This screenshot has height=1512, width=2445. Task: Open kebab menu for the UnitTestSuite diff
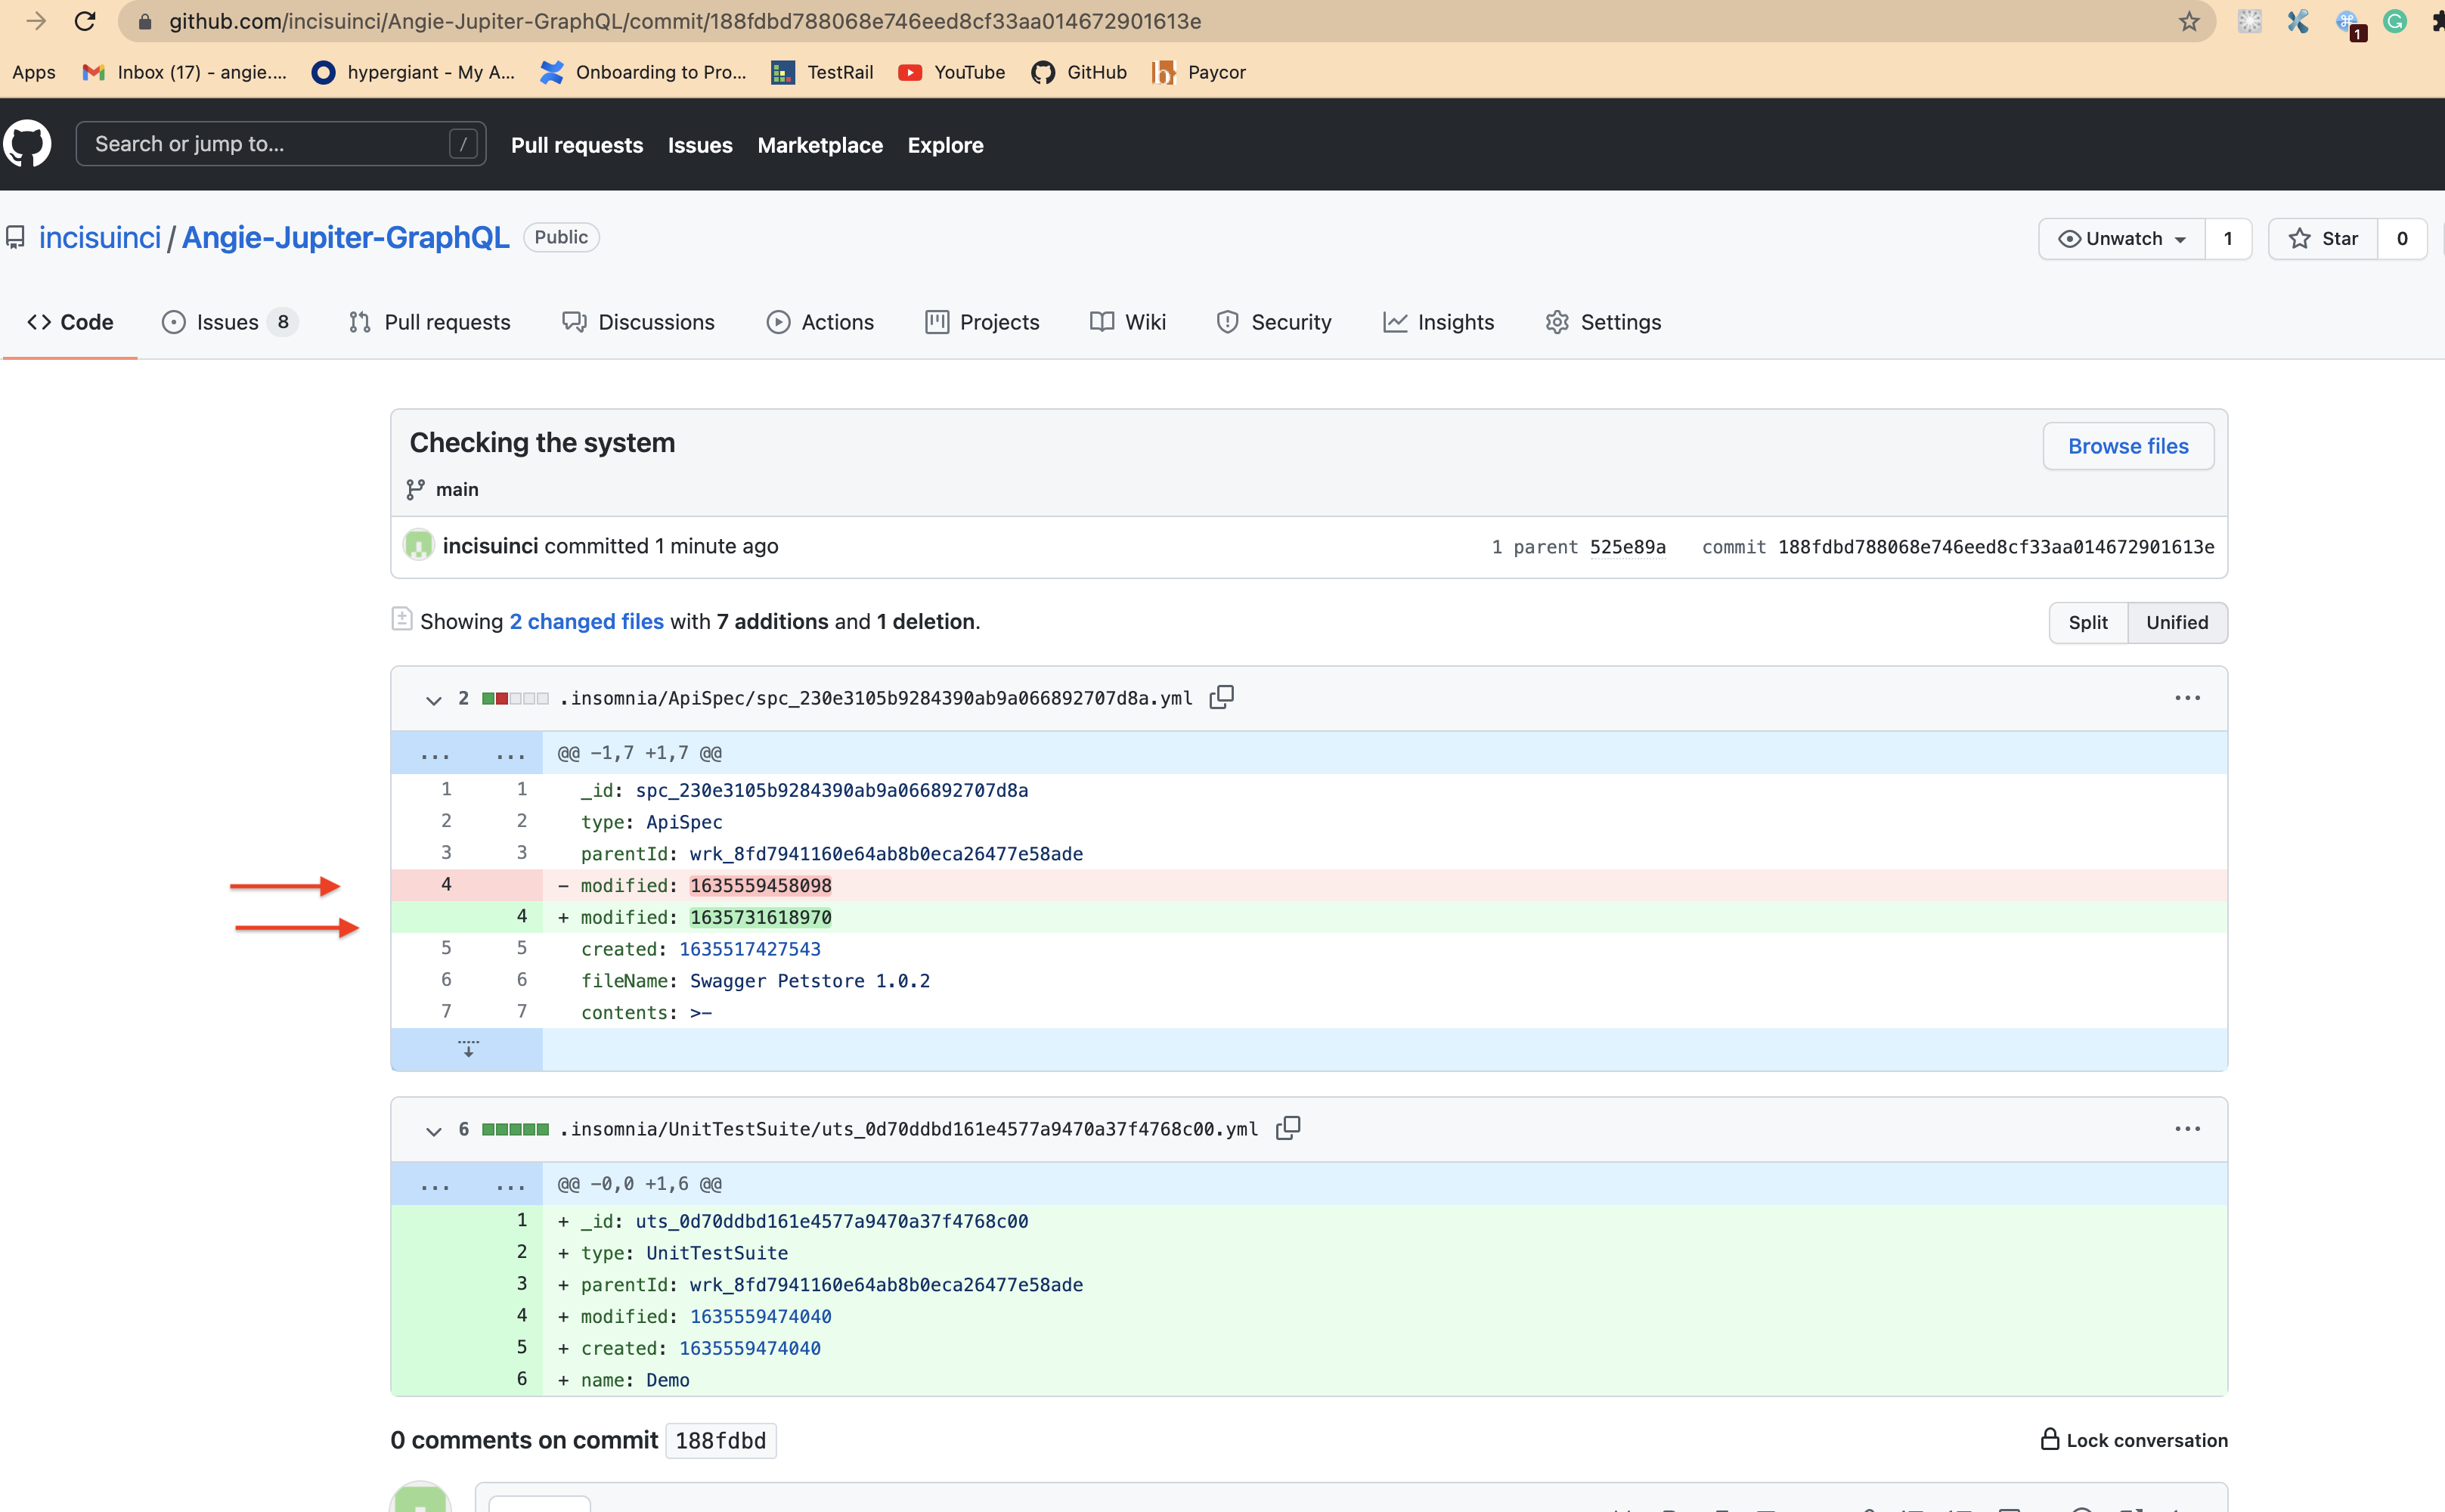pos(2188,1128)
